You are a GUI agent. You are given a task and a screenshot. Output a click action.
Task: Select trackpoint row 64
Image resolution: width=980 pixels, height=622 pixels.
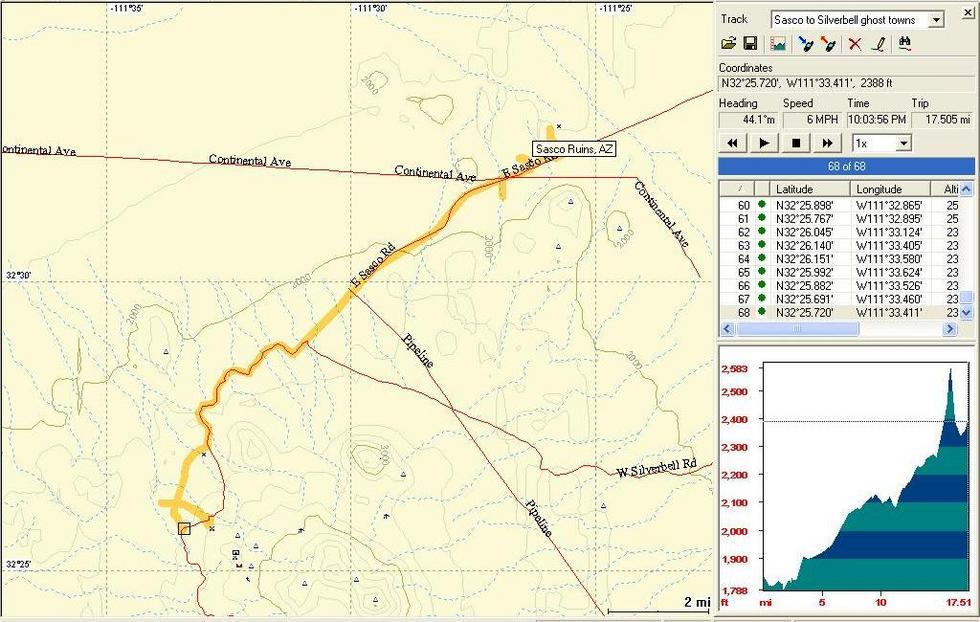click(839, 259)
